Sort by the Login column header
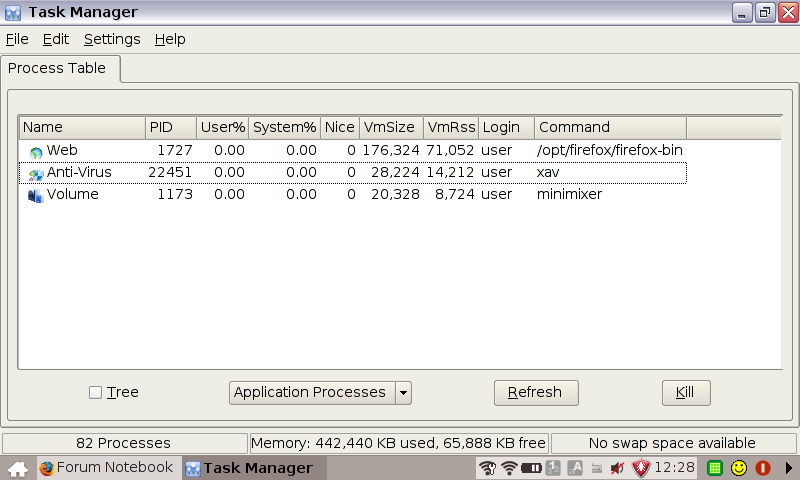800x480 pixels. click(x=507, y=128)
